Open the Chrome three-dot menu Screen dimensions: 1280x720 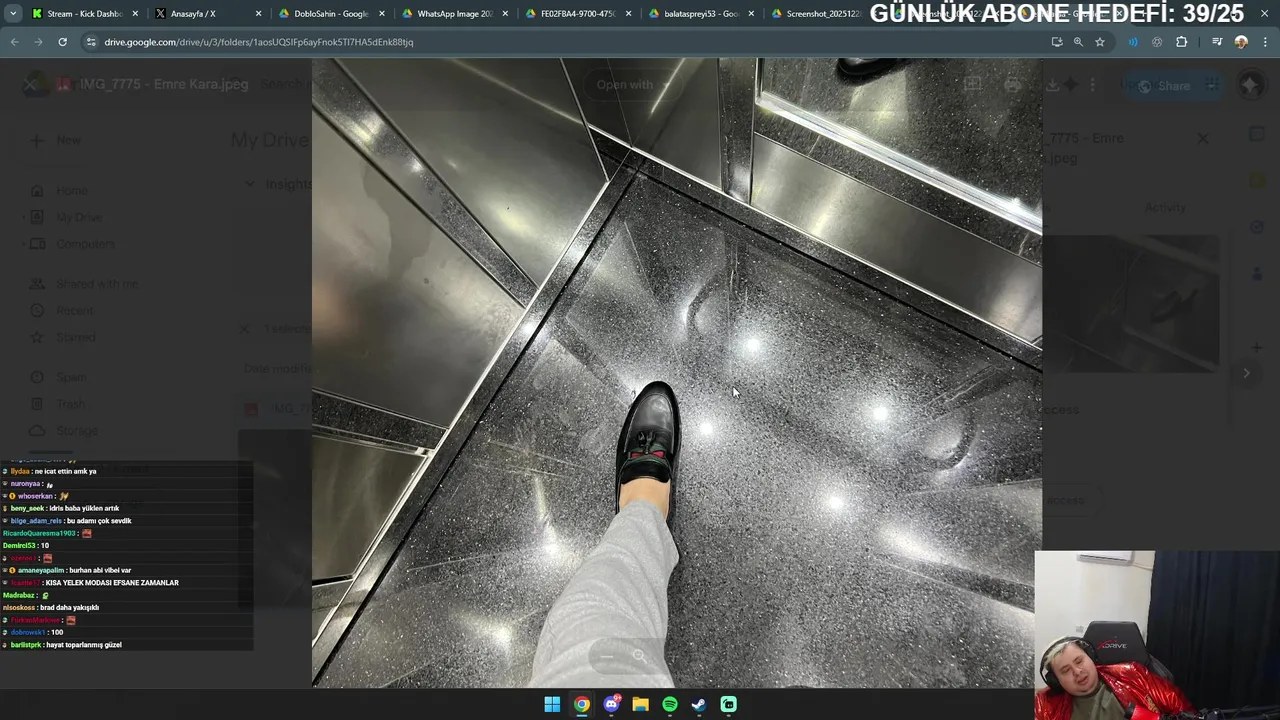(x=1265, y=42)
